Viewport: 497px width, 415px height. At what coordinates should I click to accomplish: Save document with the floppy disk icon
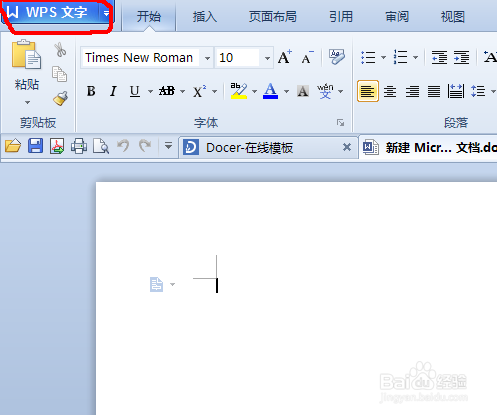pos(35,146)
